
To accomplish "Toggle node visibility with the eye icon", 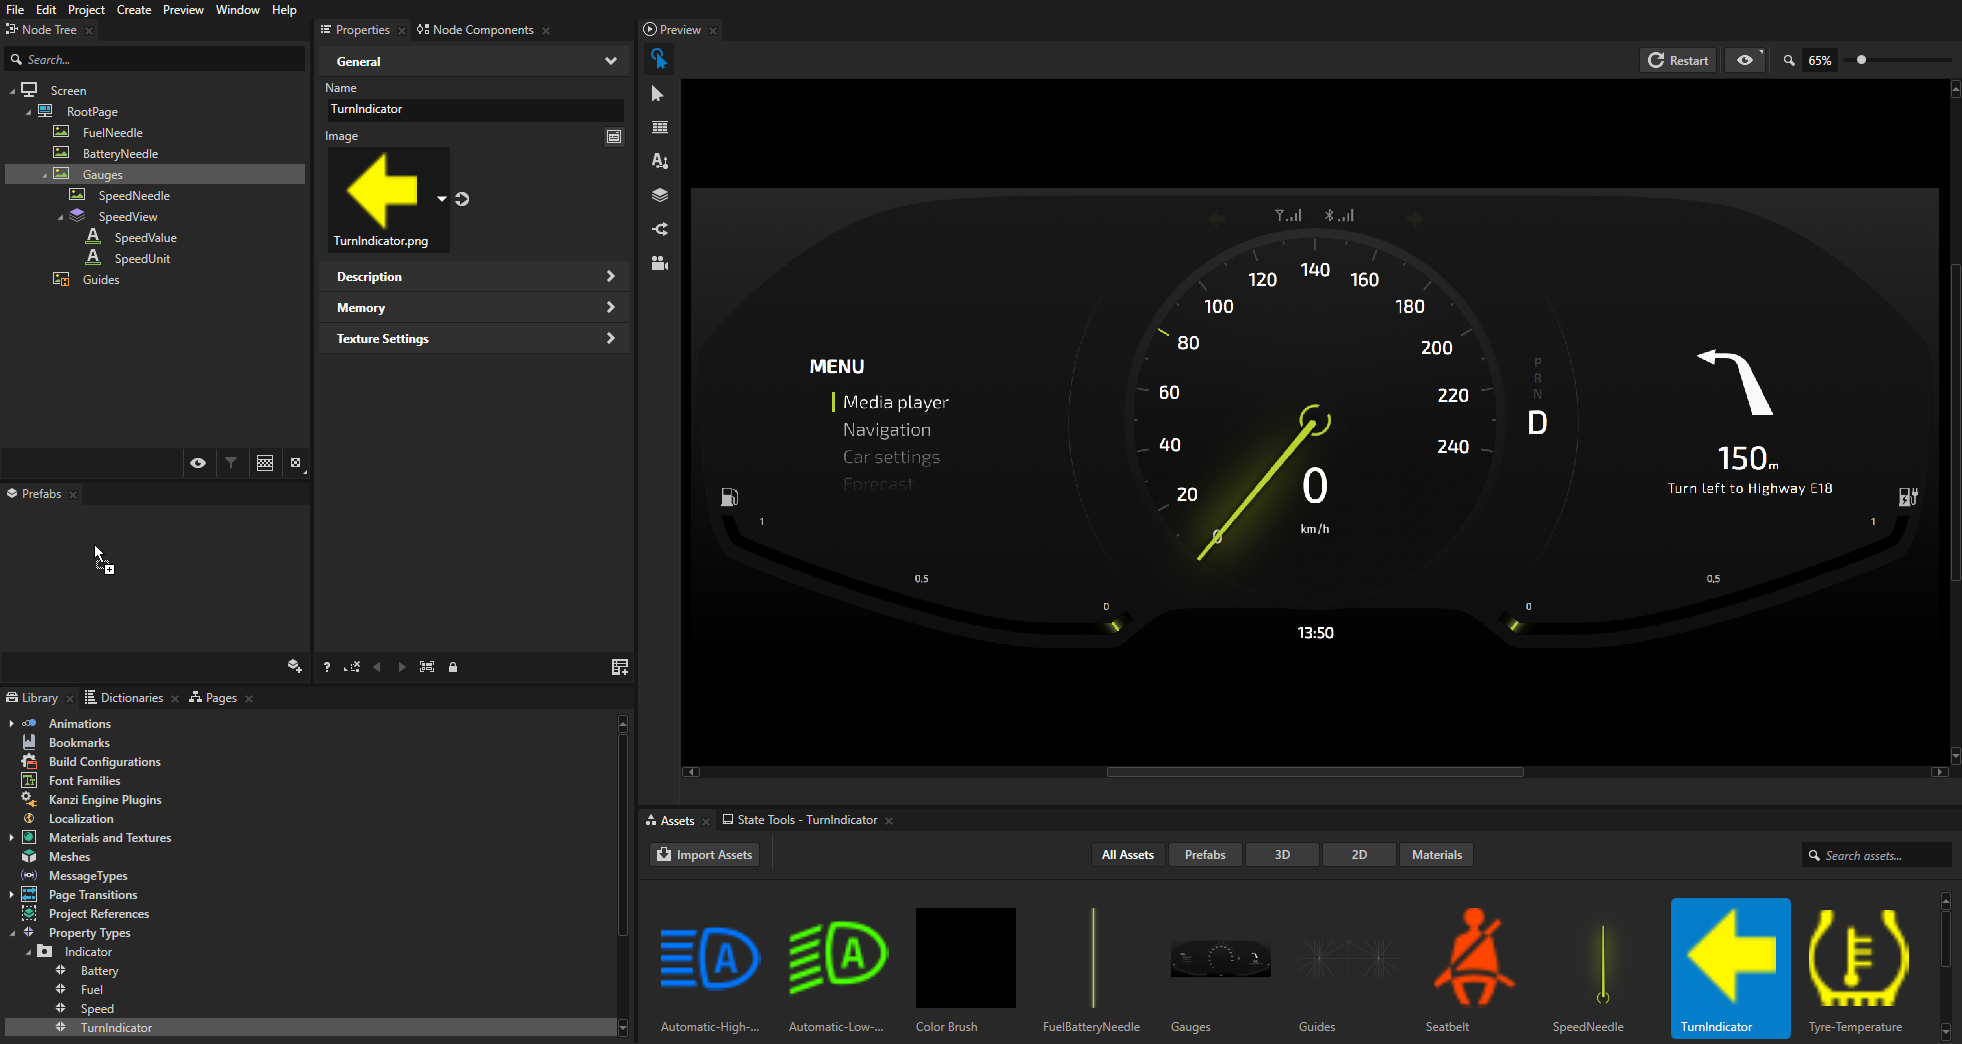I will (x=197, y=462).
